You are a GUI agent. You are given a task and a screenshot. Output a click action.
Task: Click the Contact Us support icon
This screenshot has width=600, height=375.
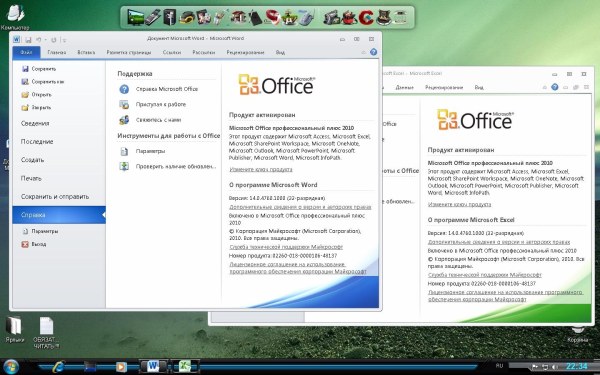(x=124, y=120)
